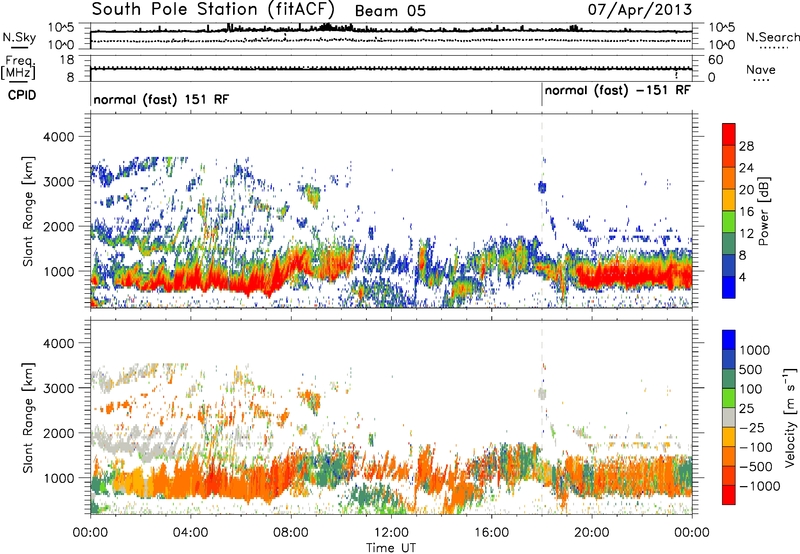Click the 'N.Sky' legend label
Screen dimensions: 800x554
[x=19, y=37]
